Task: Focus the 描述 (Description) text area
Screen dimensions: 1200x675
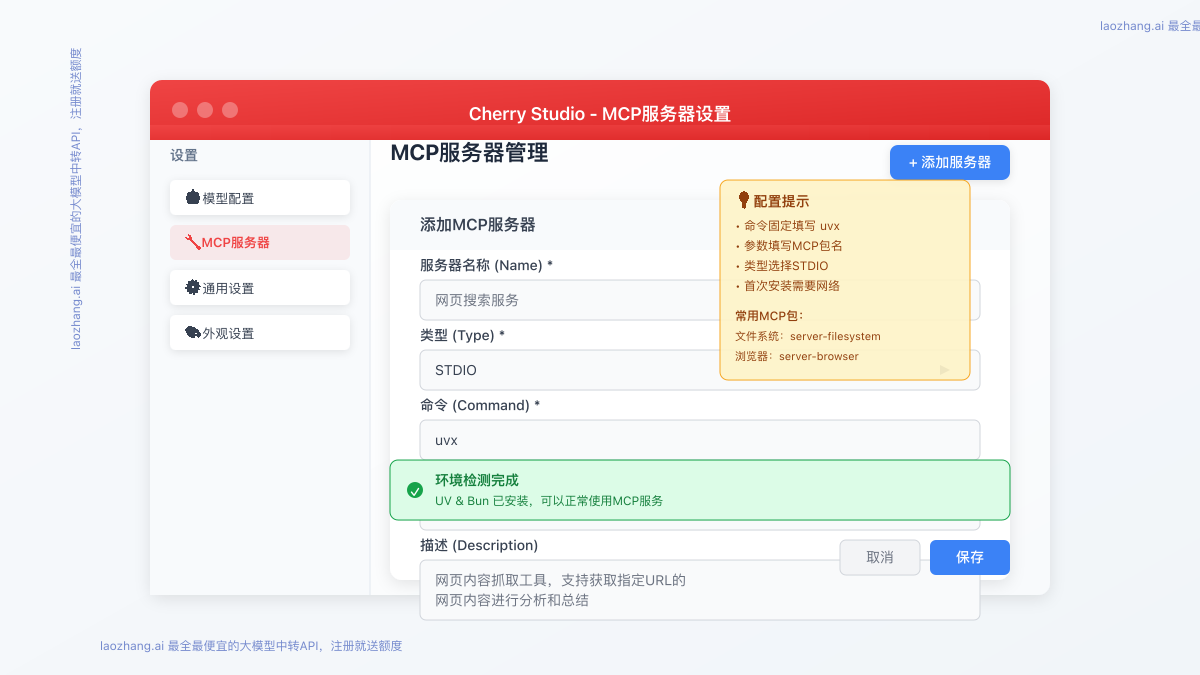Action: click(700, 590)
